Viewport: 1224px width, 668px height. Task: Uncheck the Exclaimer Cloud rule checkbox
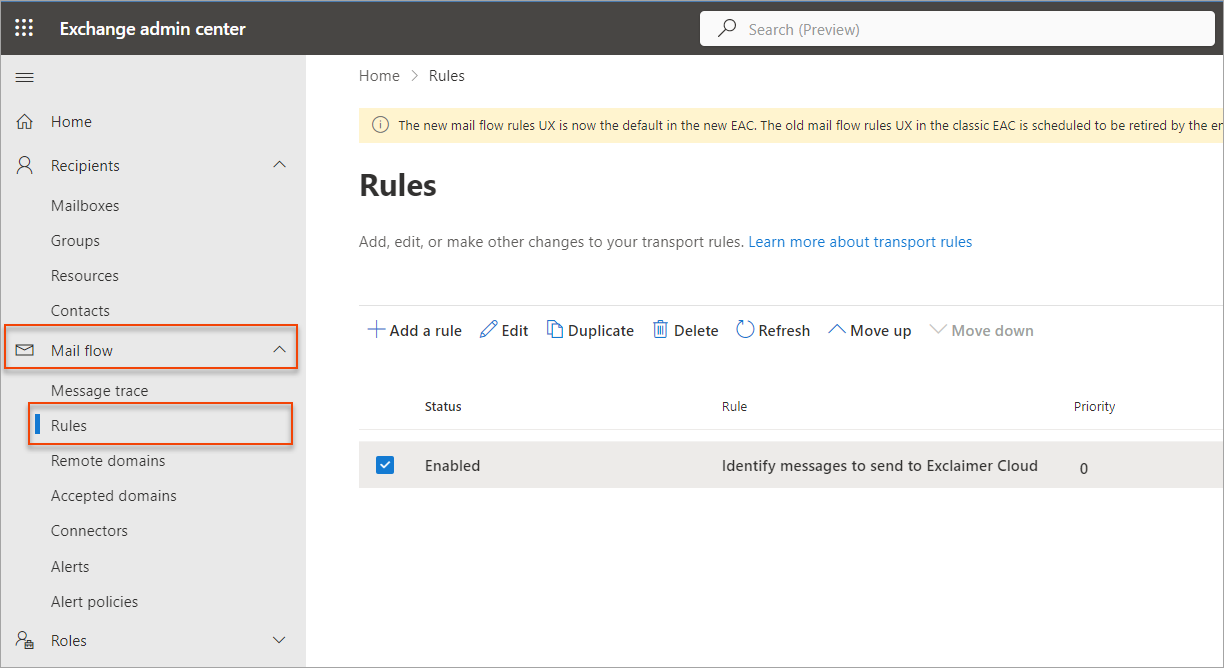(385, 465)
